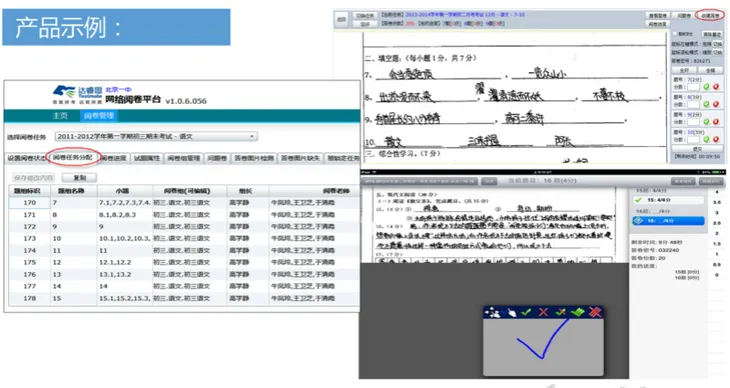730x388 pixels.
Task: Select table row with ID 173
Action: coord(184,238)
